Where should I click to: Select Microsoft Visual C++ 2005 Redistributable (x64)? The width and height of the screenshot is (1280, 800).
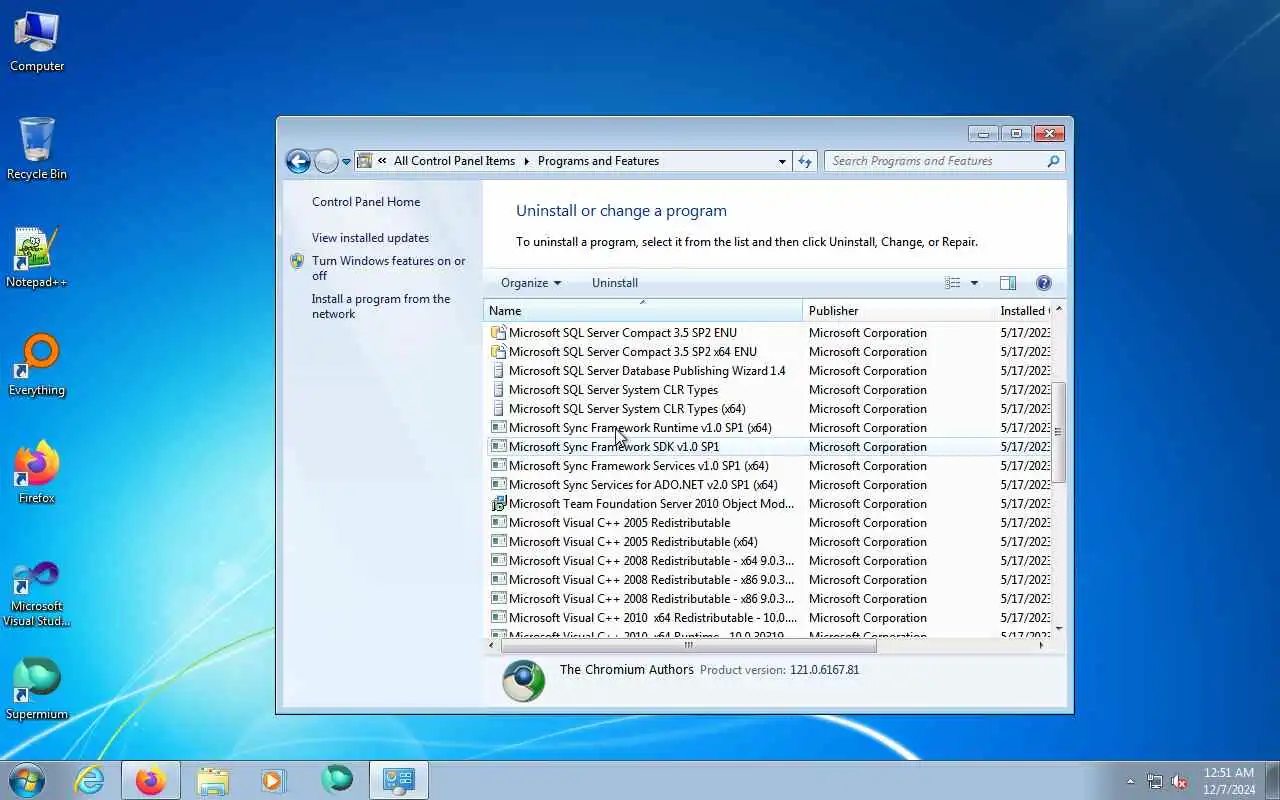[768, 542]
